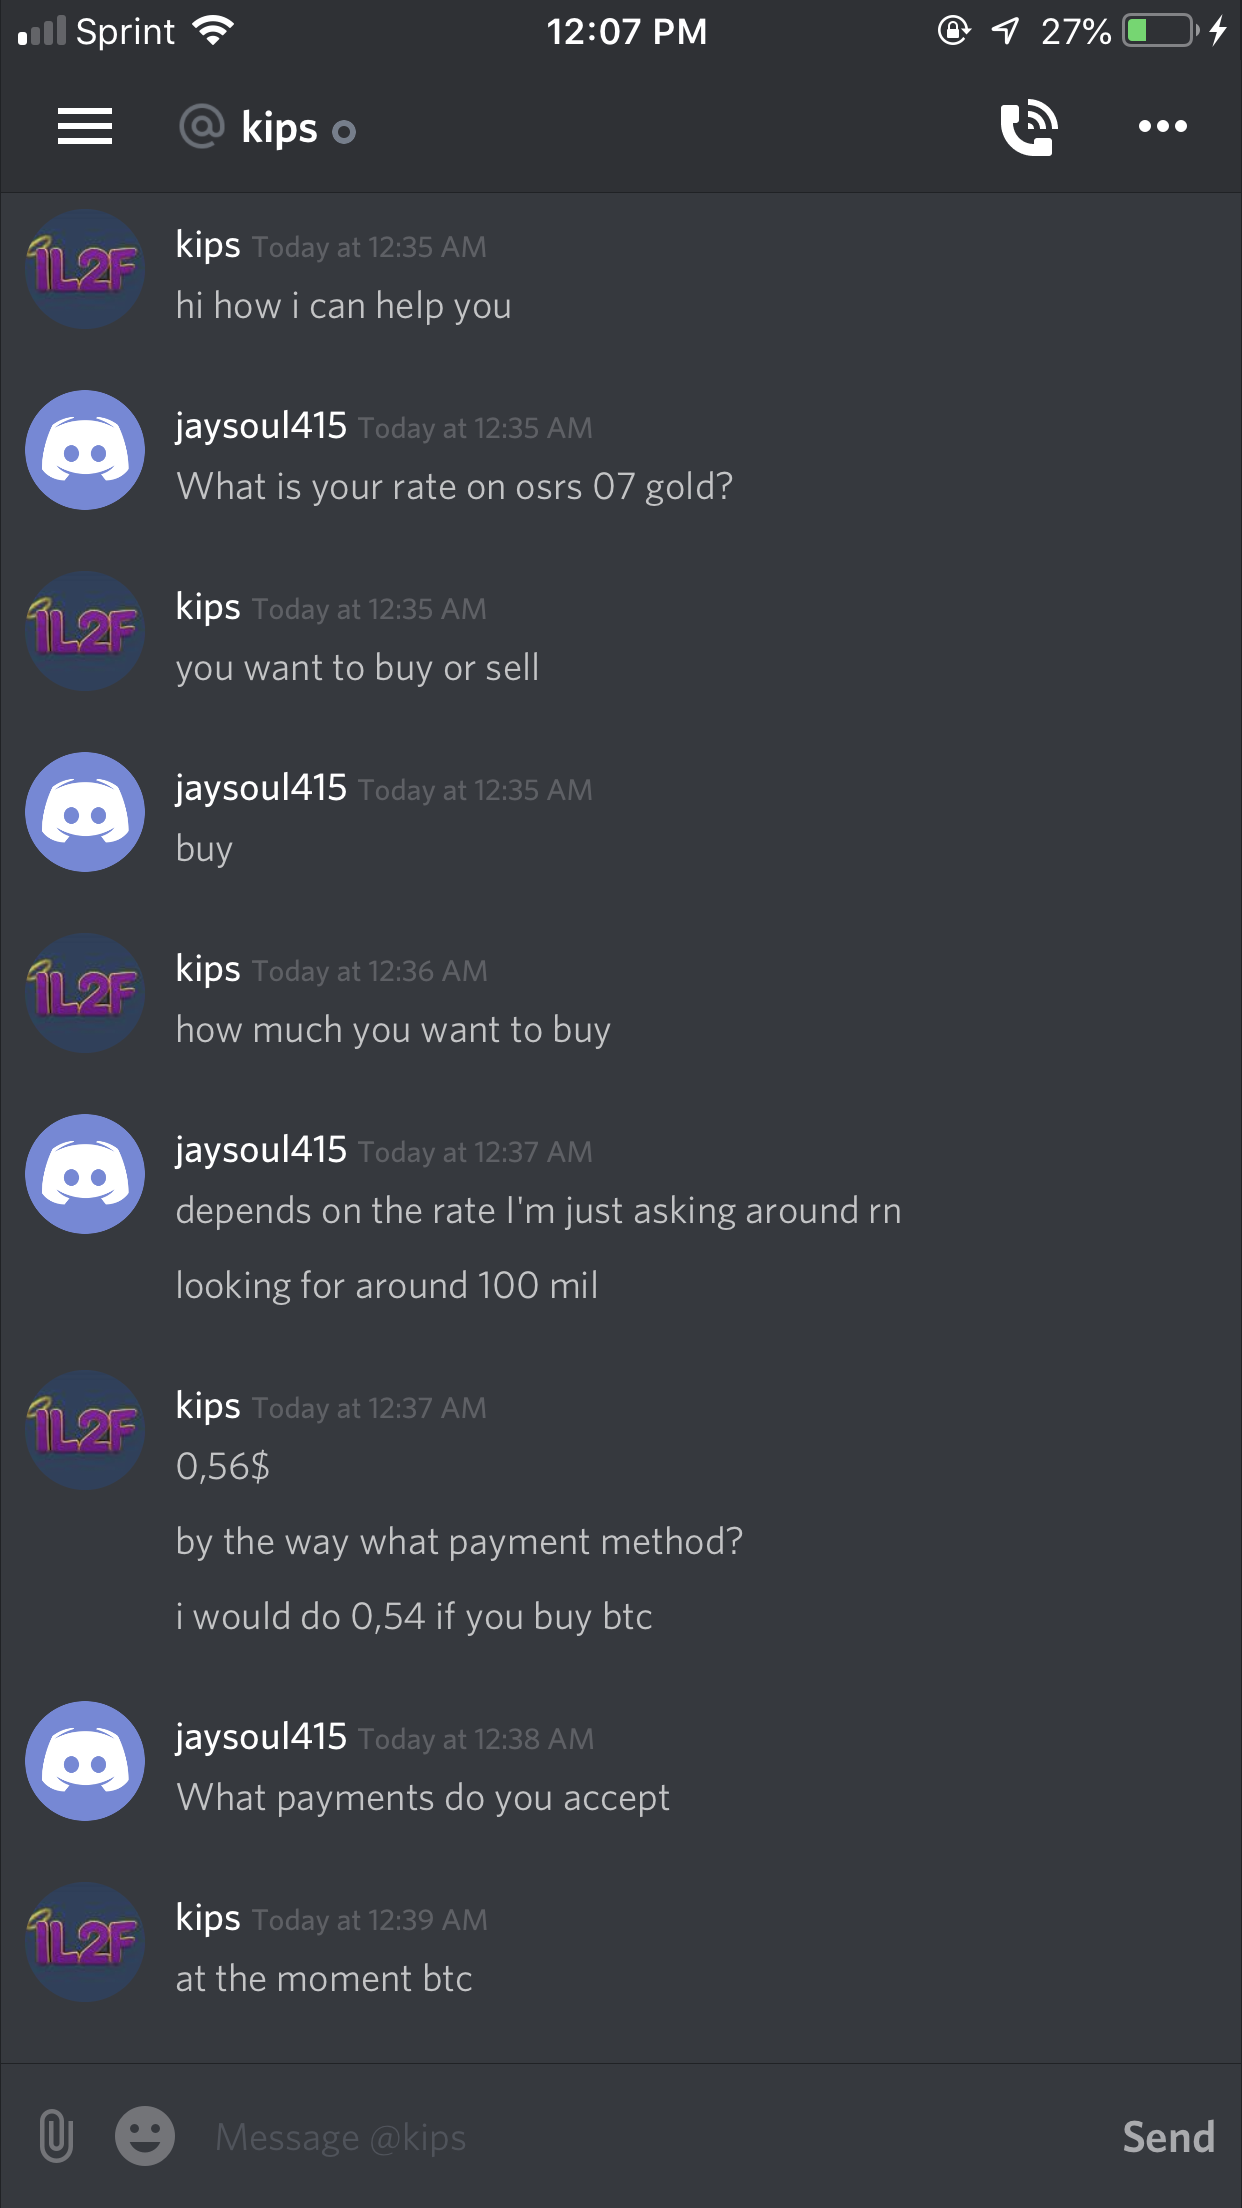
Task: Tap the battery indicator in status bar
Action: pos(1161,31)
